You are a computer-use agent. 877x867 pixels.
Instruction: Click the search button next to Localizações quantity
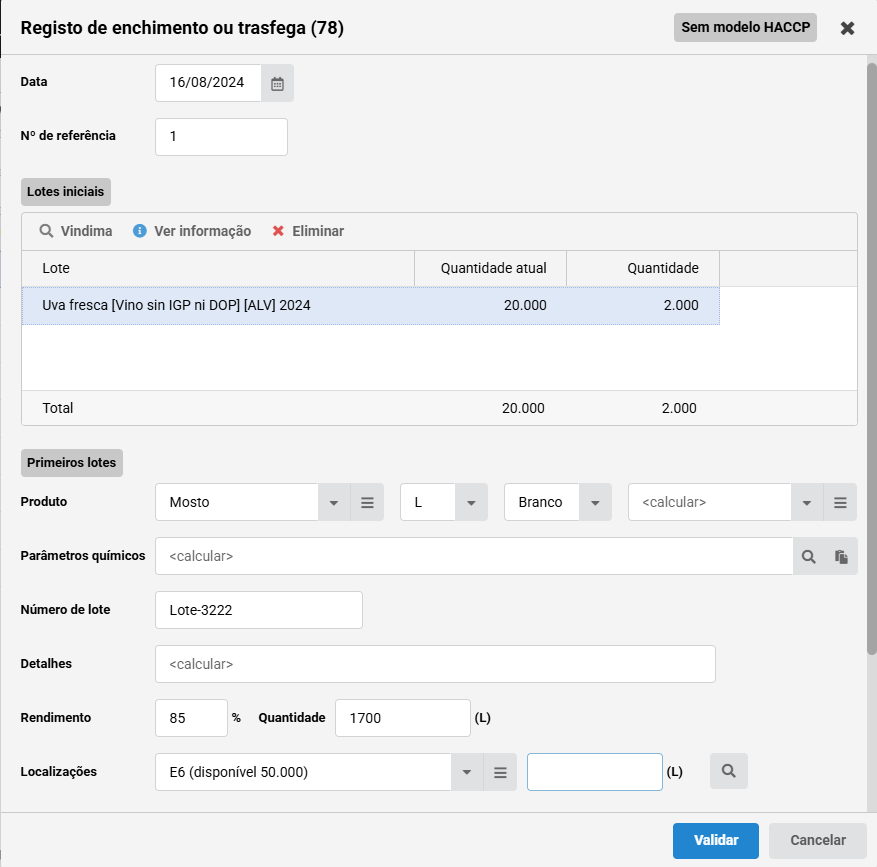tap(729, 771)
